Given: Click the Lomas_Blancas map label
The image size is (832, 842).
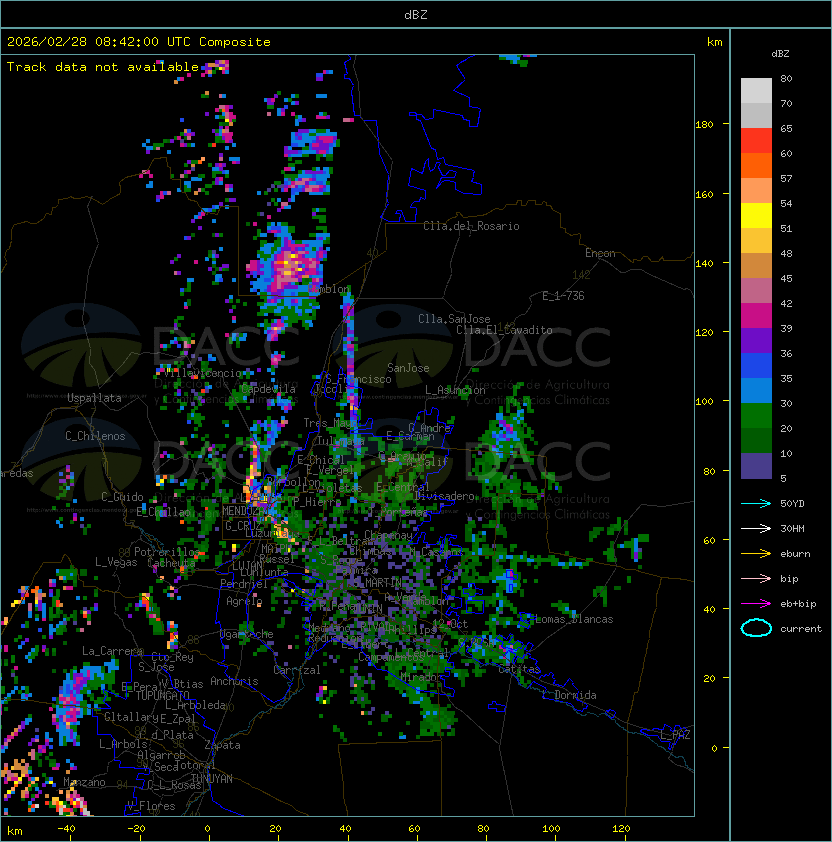Looking at the screenshot, I should point(574,619).
